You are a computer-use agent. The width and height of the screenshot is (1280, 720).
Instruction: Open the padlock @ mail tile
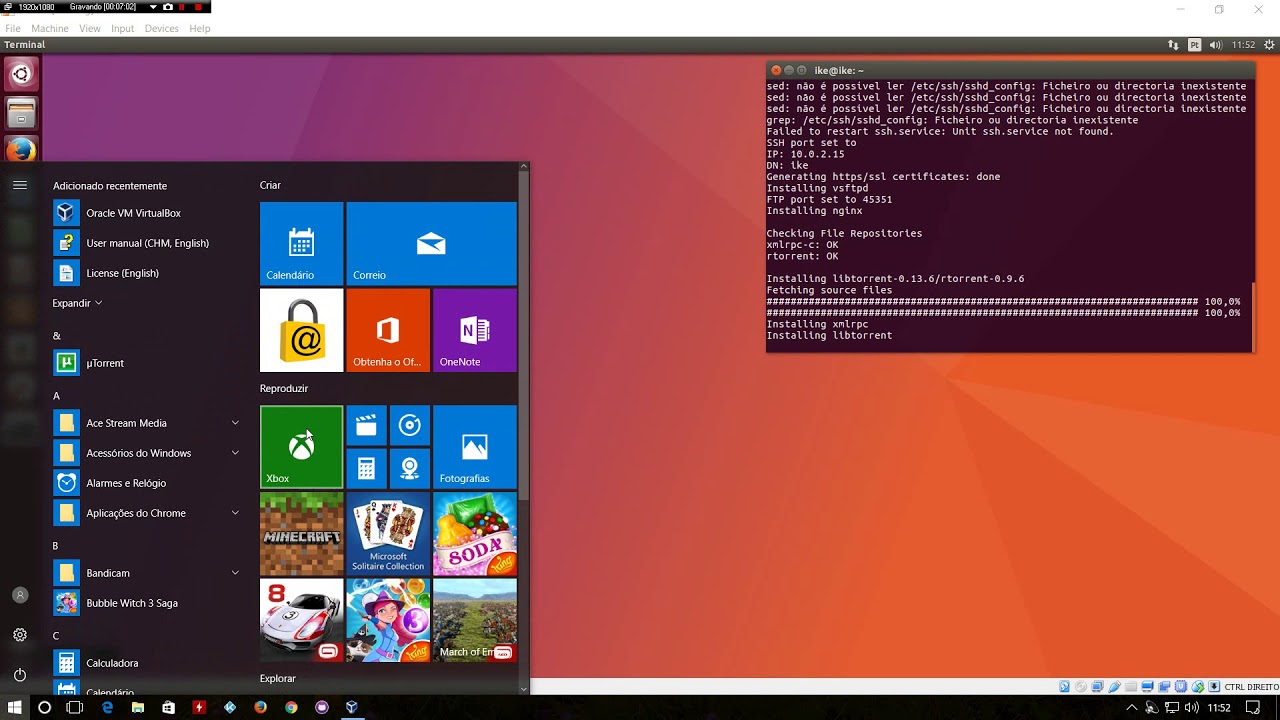point(301,330)
